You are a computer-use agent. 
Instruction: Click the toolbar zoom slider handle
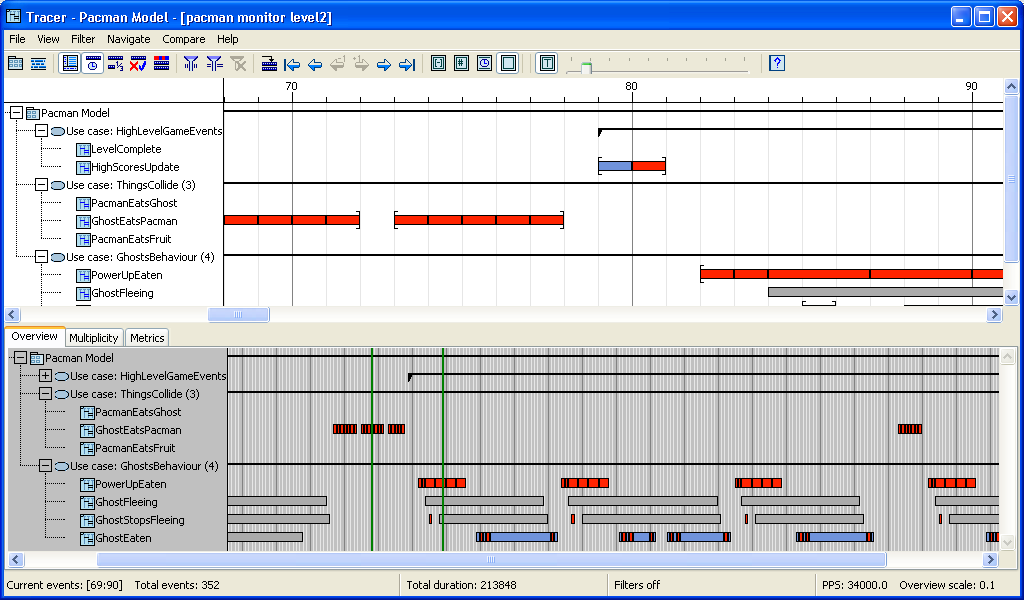pos(586,67)
